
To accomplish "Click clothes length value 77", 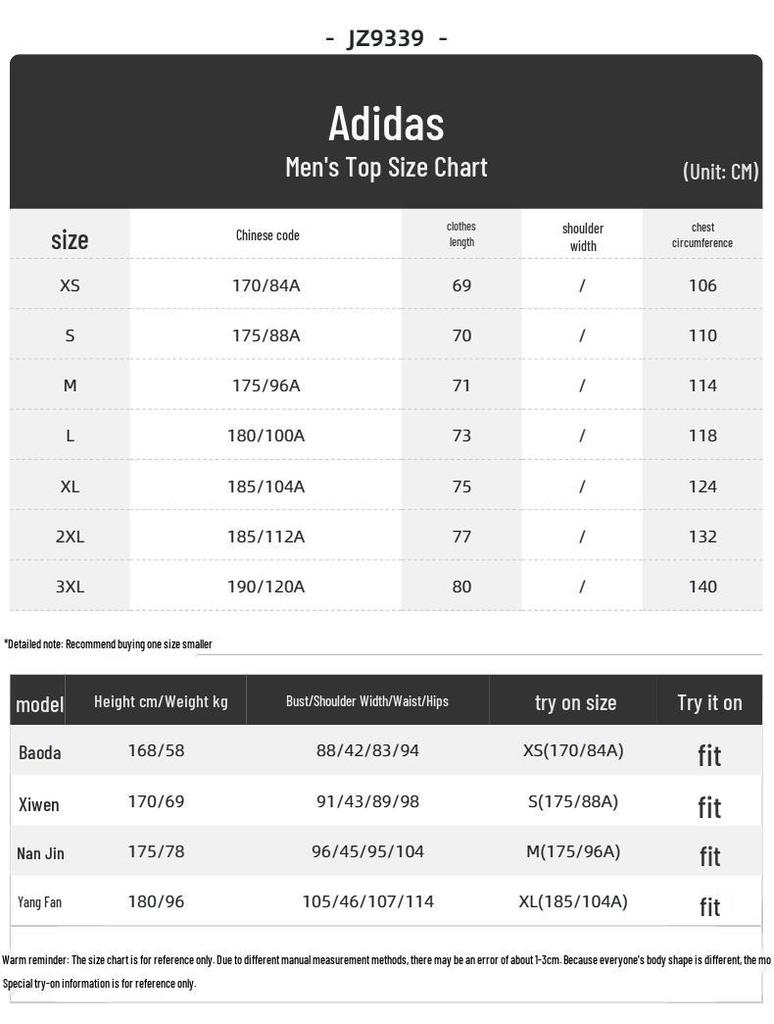I will 462,537.
